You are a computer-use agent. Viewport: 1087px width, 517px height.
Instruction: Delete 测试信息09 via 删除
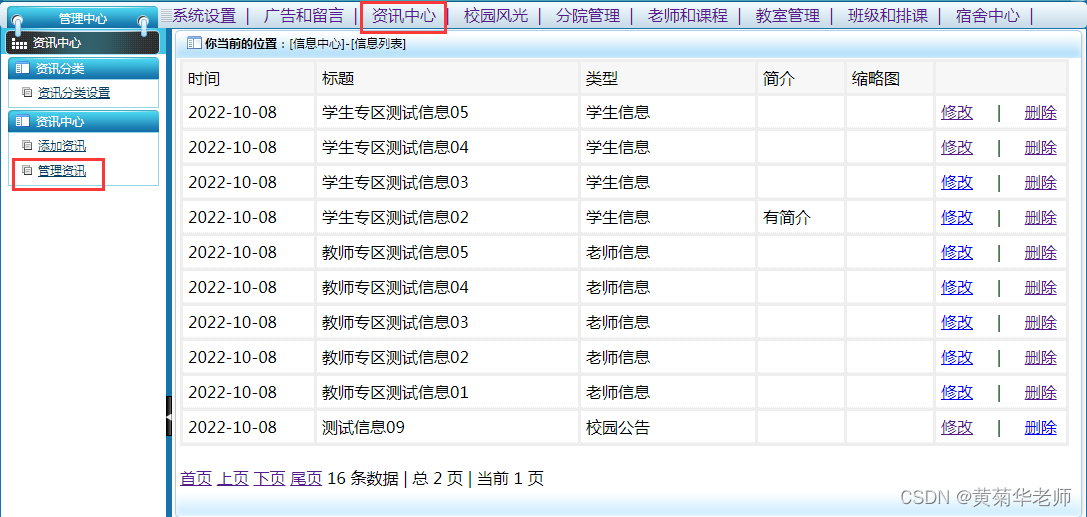tap(1041, 428)
